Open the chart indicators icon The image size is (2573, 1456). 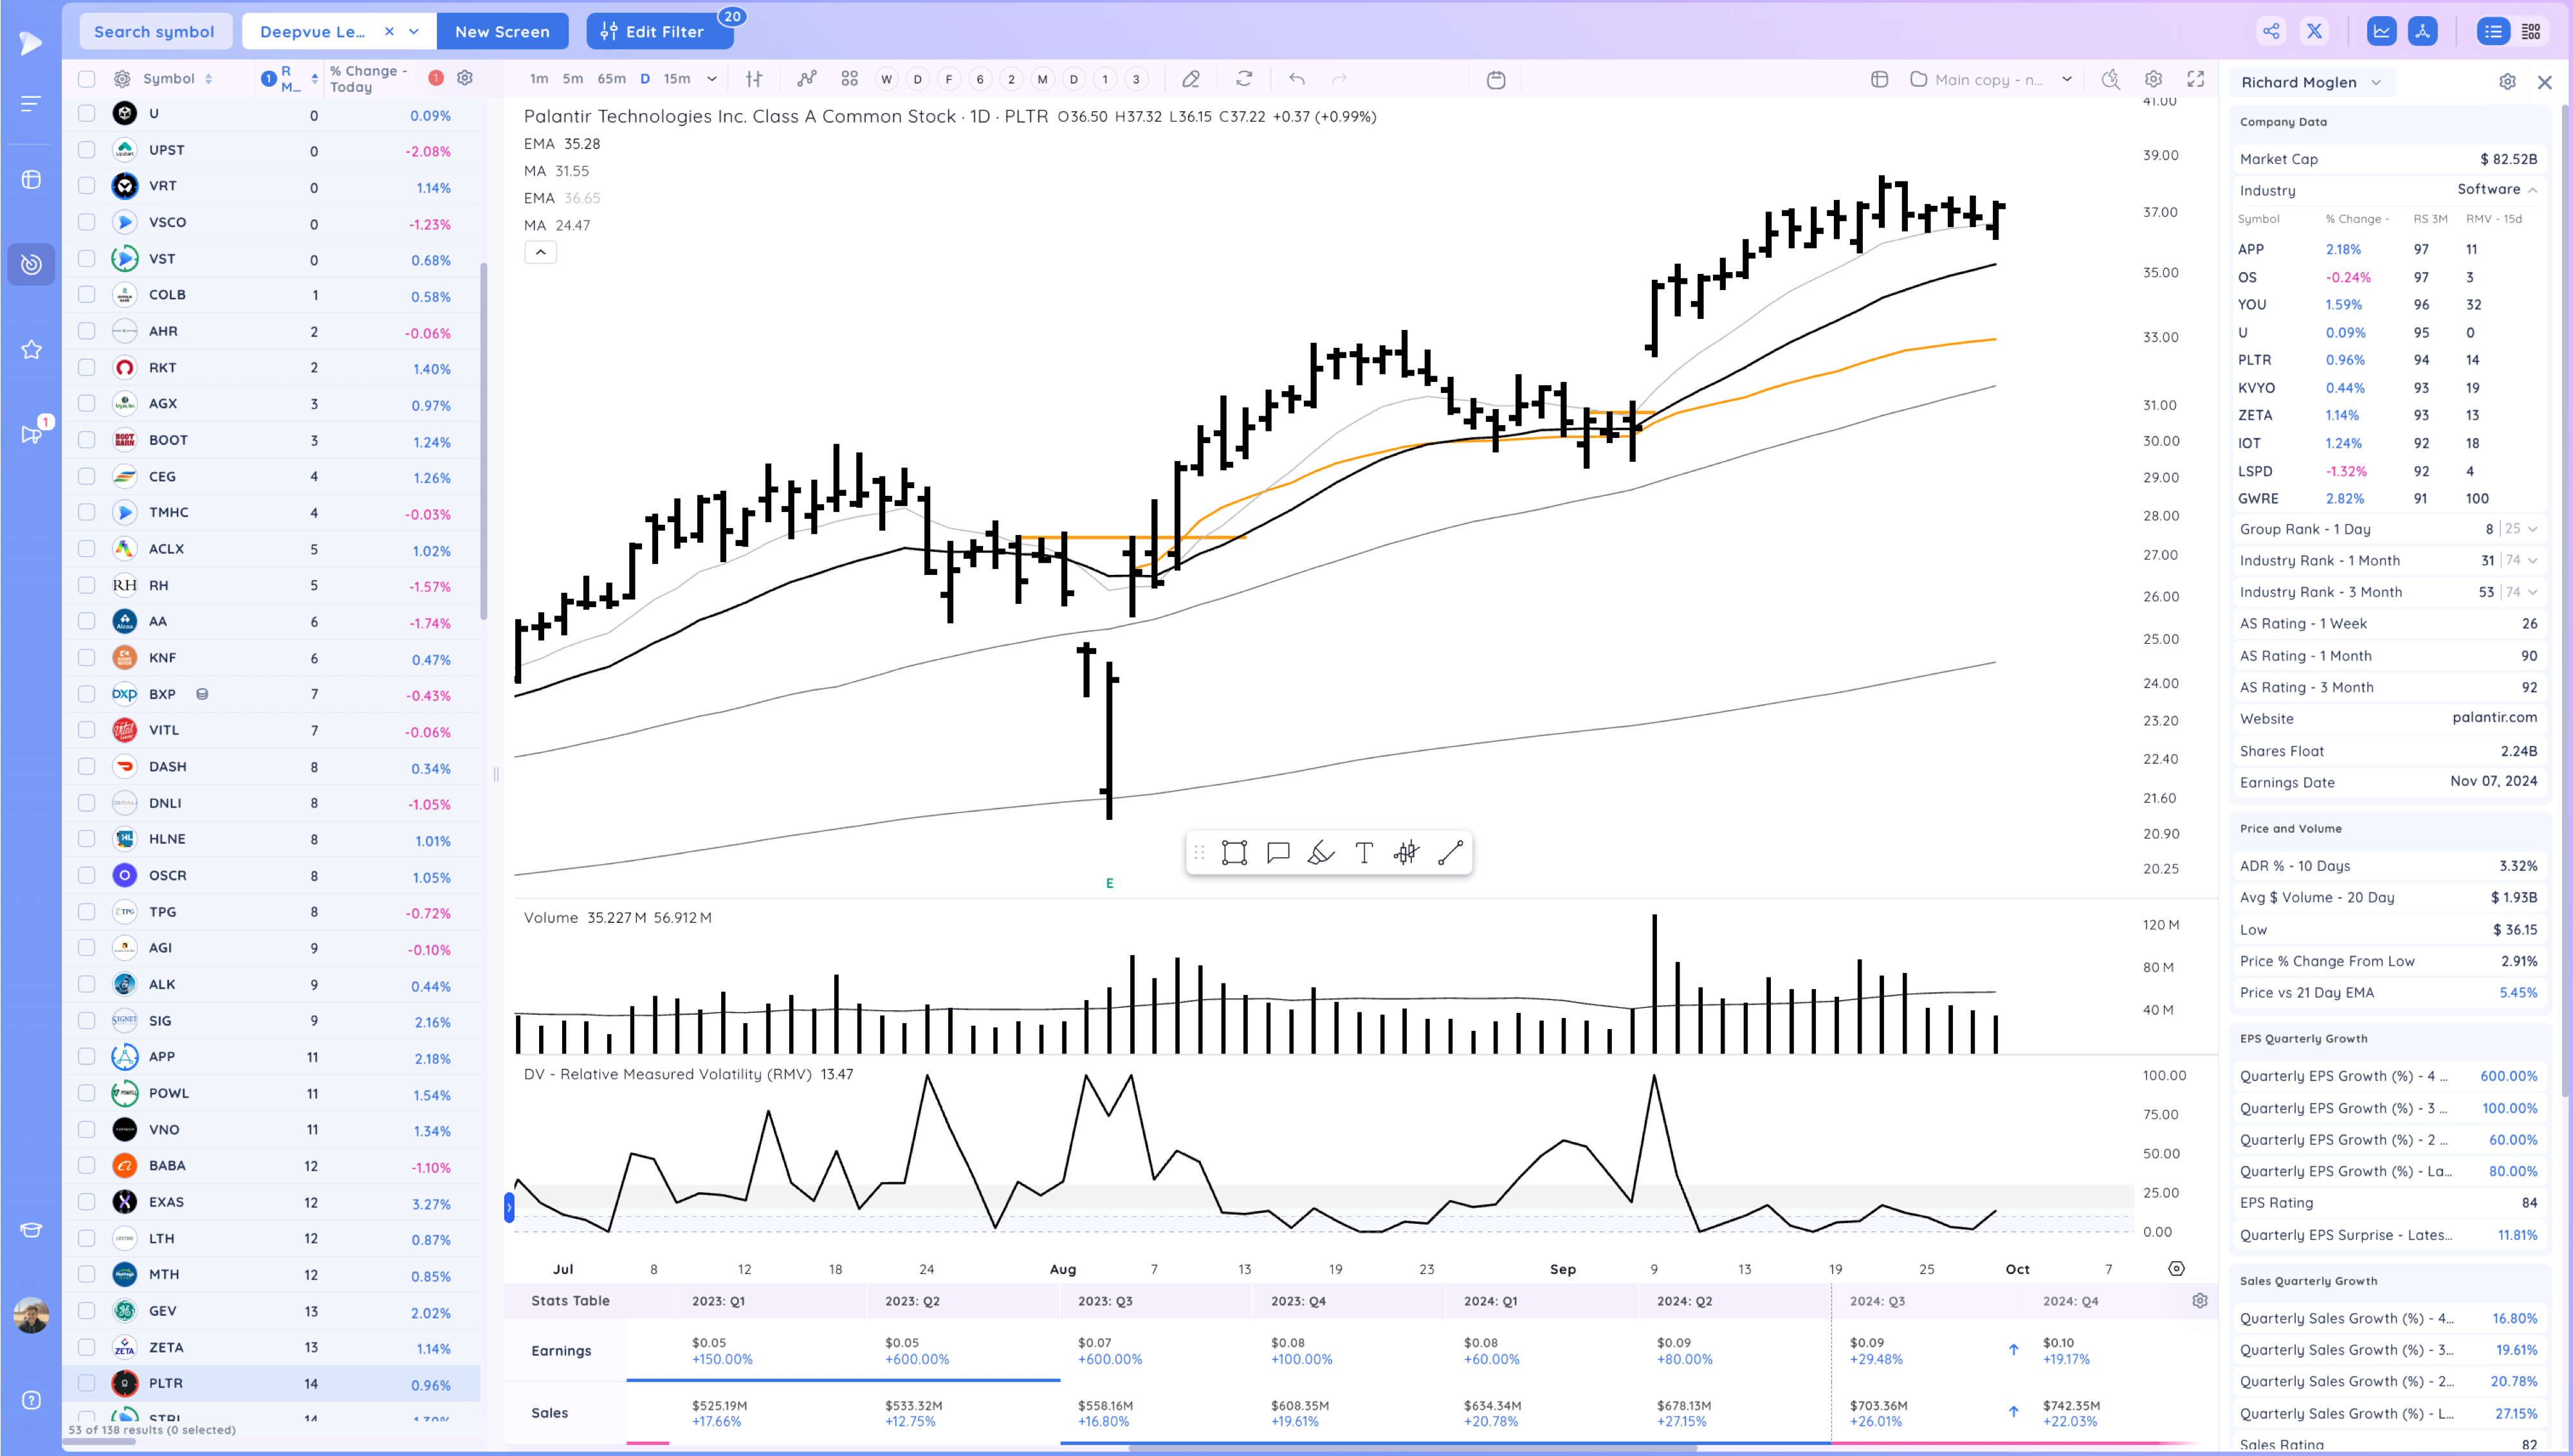tap(806, 79)
